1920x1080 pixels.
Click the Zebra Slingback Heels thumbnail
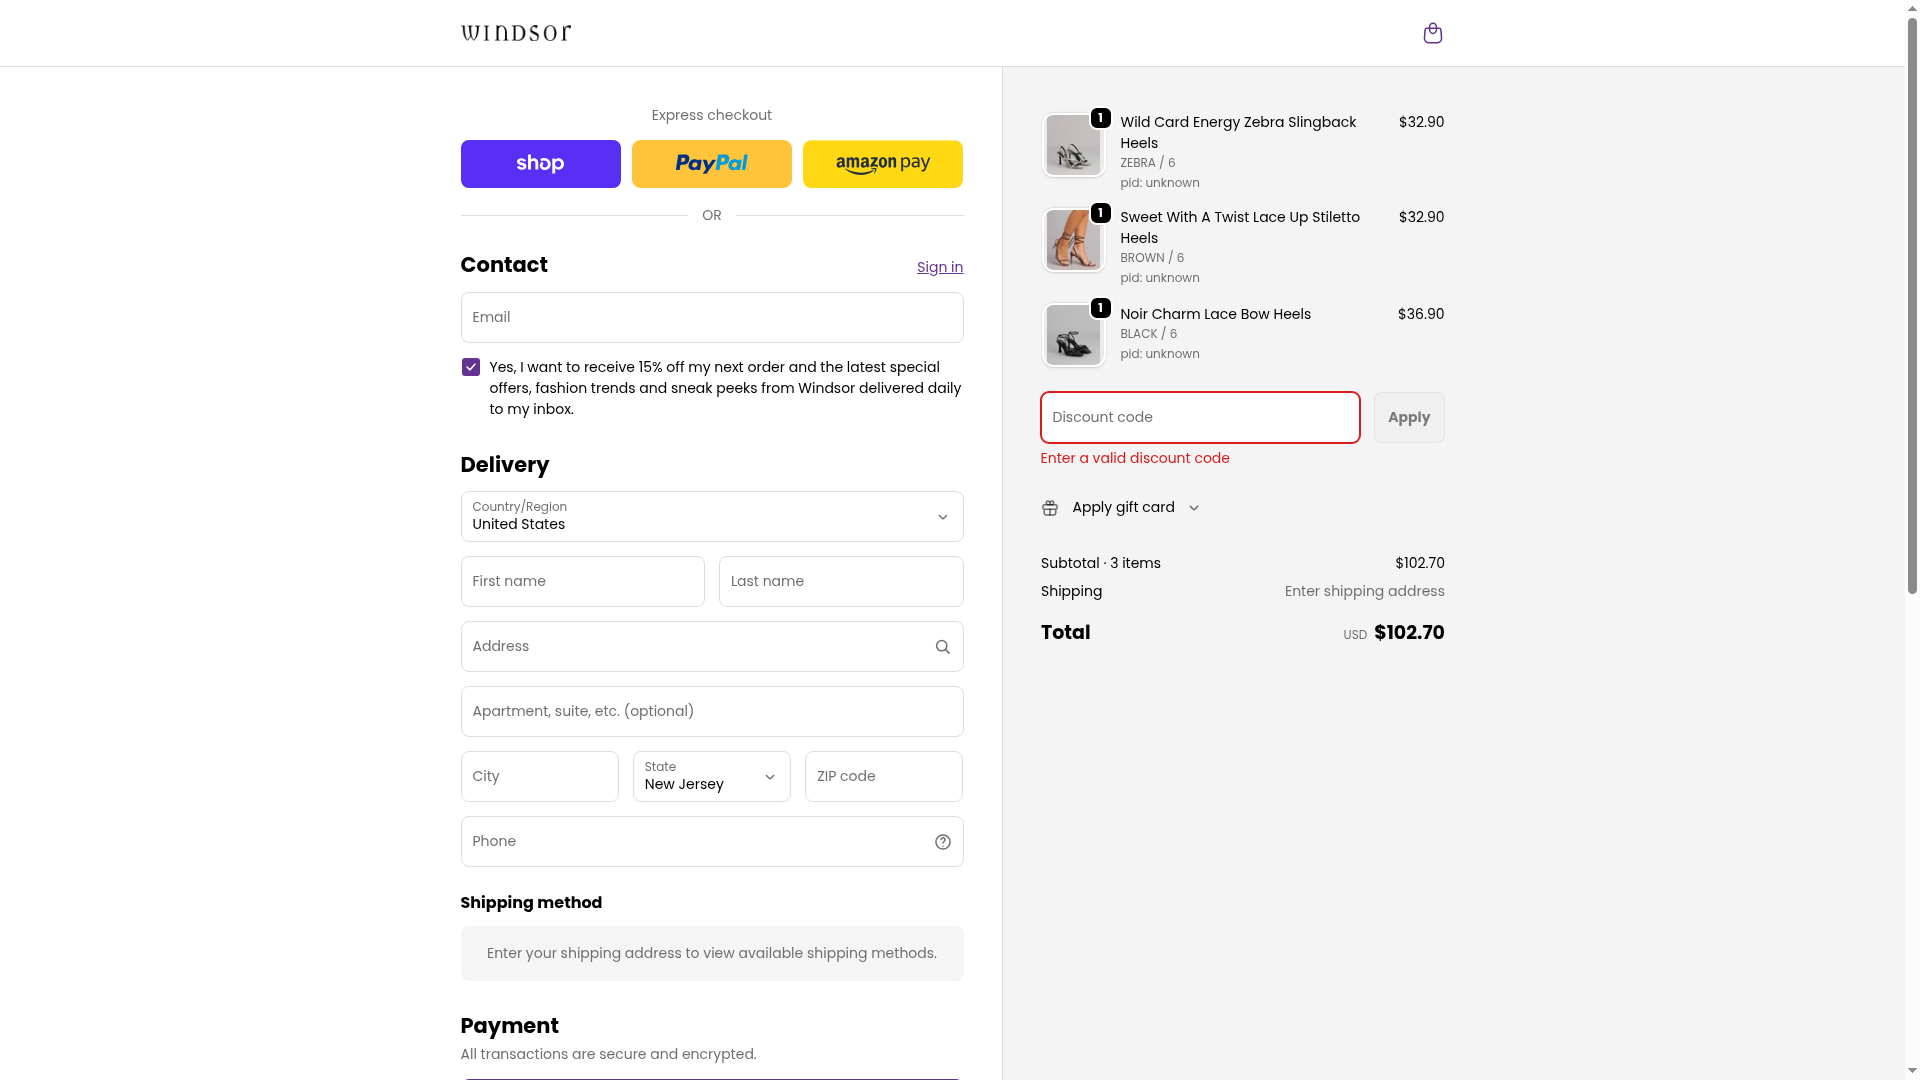tap(1073, 145)
